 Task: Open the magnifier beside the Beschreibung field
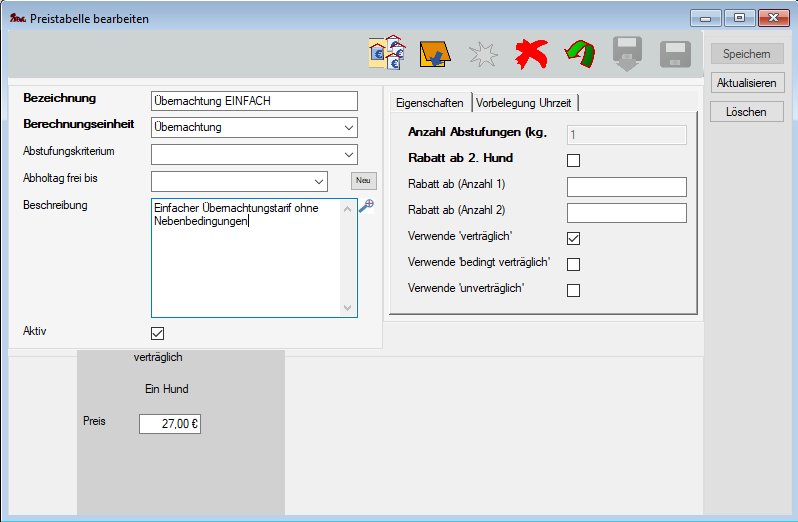[x=367, y=206]
